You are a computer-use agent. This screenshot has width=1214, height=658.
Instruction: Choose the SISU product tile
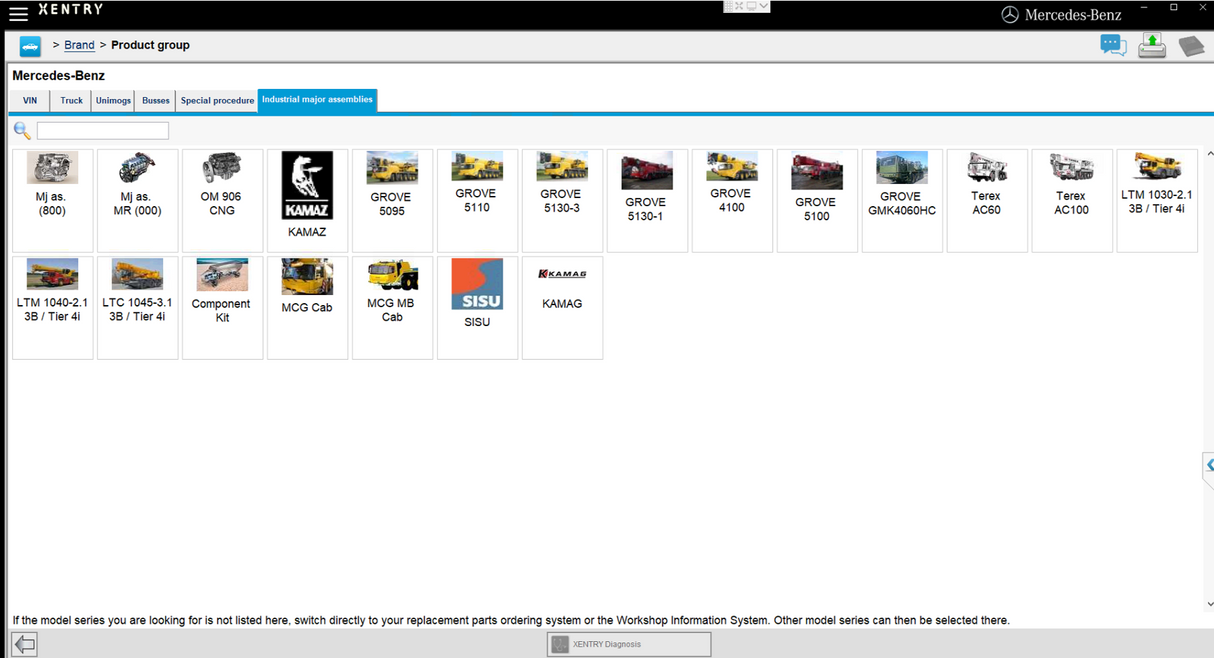[477, 307]
